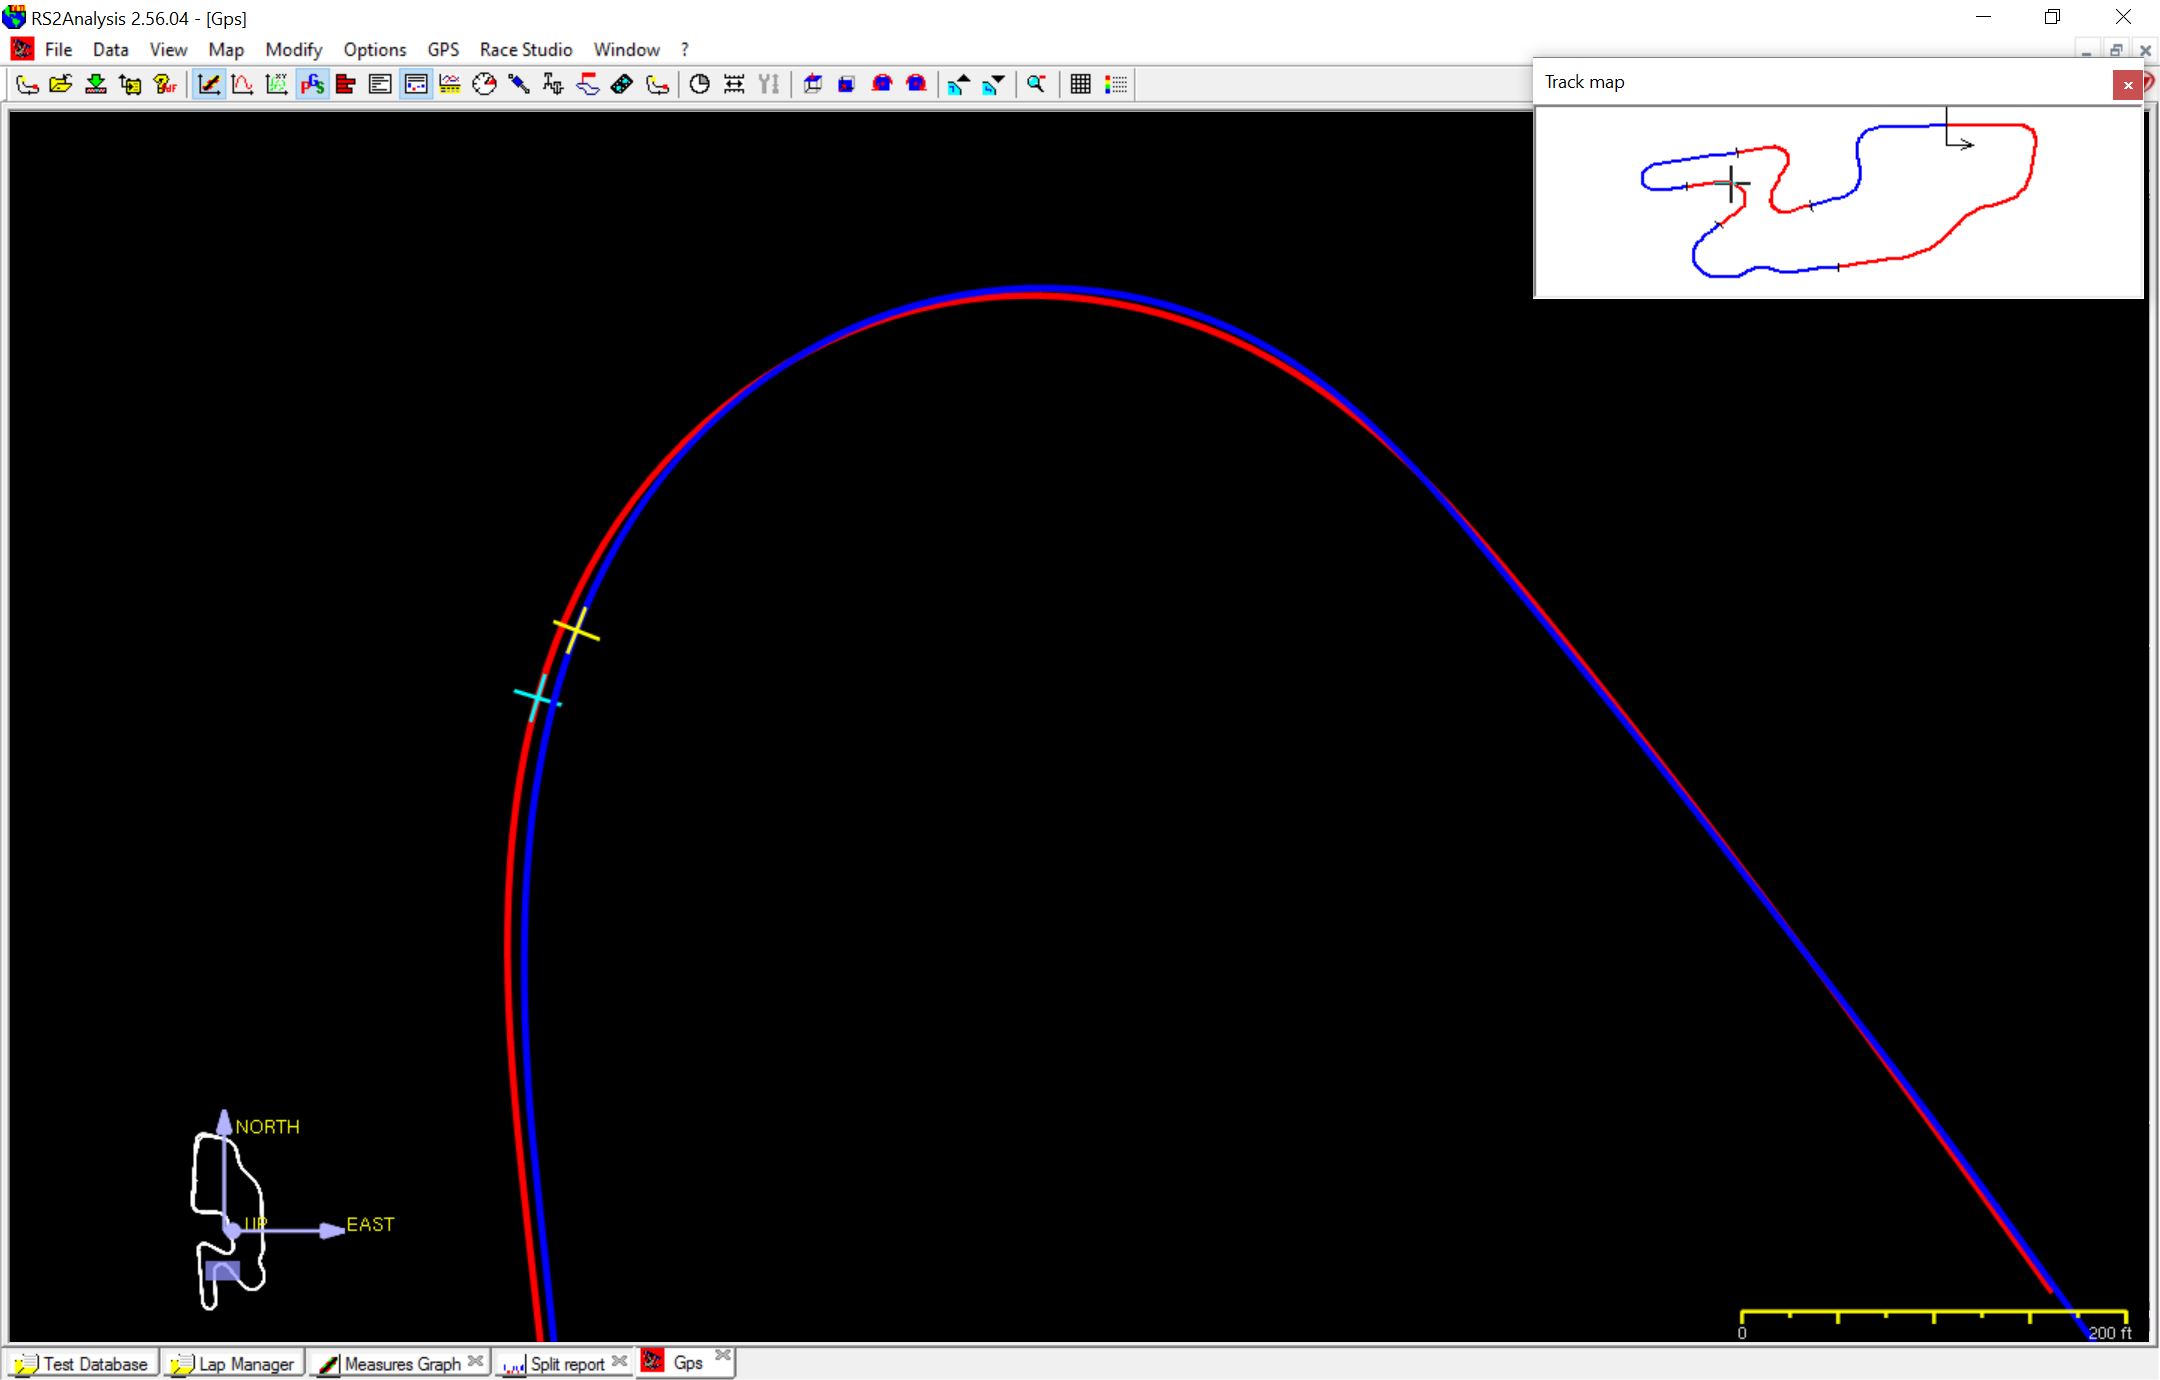Screen dimensions: 2160x1380
Task: Open the Modify menu
Action: click(293, 49)
